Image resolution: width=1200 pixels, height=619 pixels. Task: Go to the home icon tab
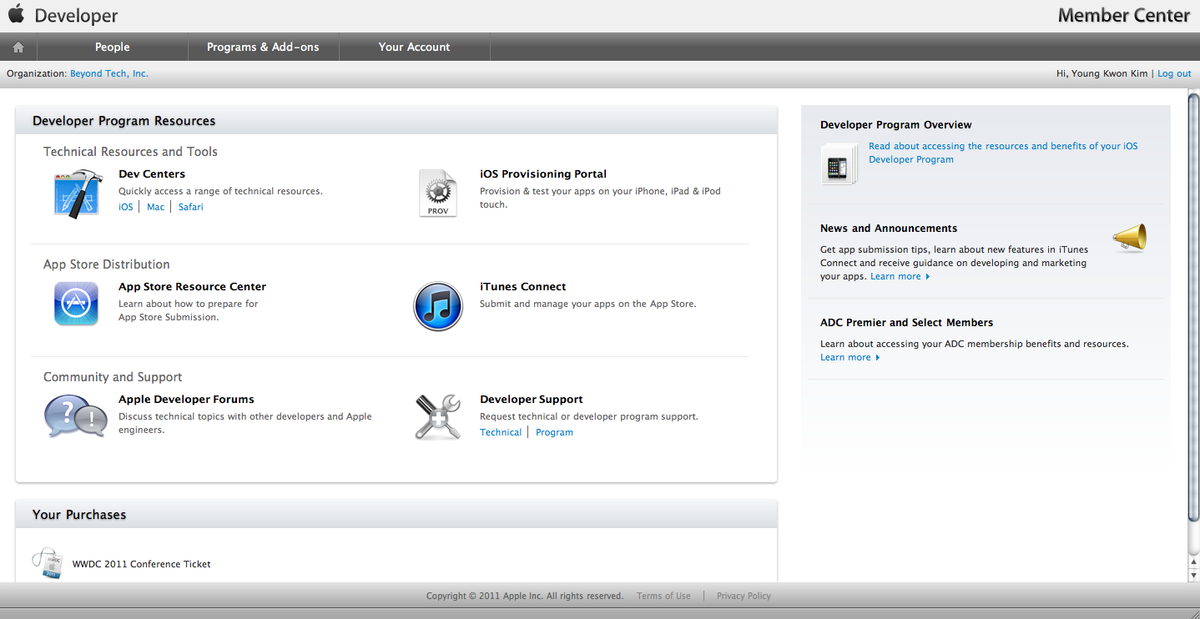[18, 47]
